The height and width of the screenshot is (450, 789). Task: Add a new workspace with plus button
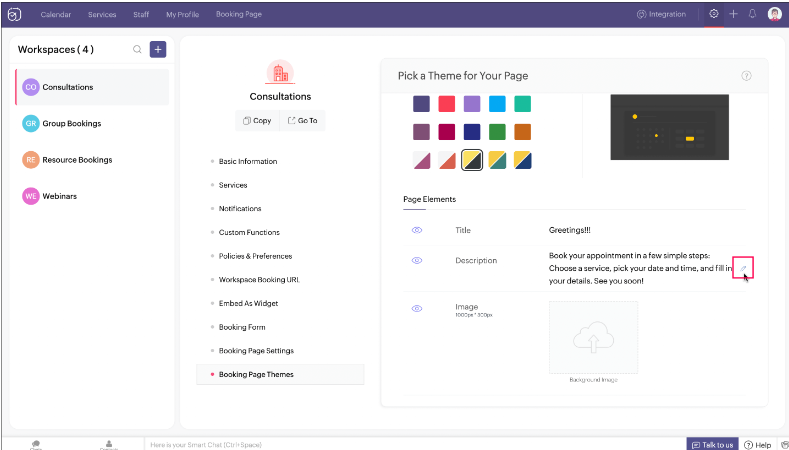point(158,49)
